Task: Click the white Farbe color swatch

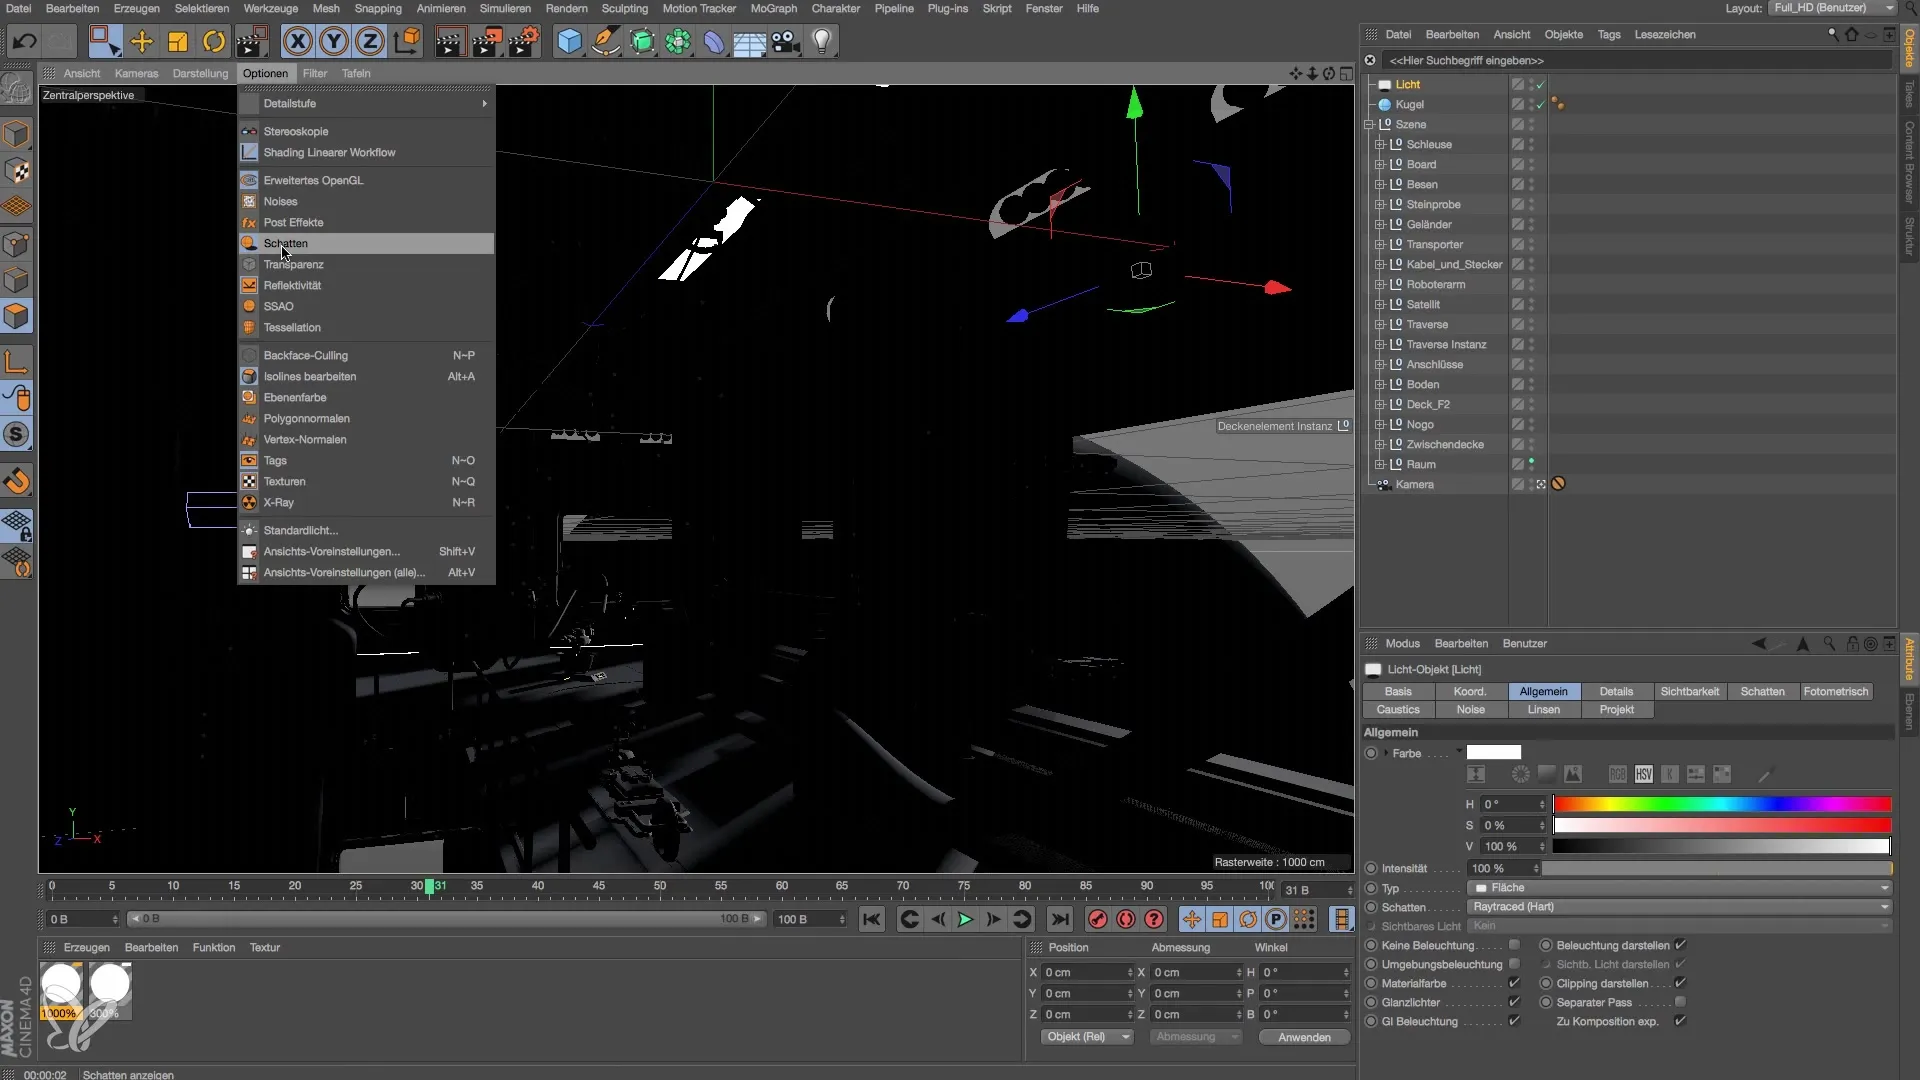Action: pos(1494,753)
